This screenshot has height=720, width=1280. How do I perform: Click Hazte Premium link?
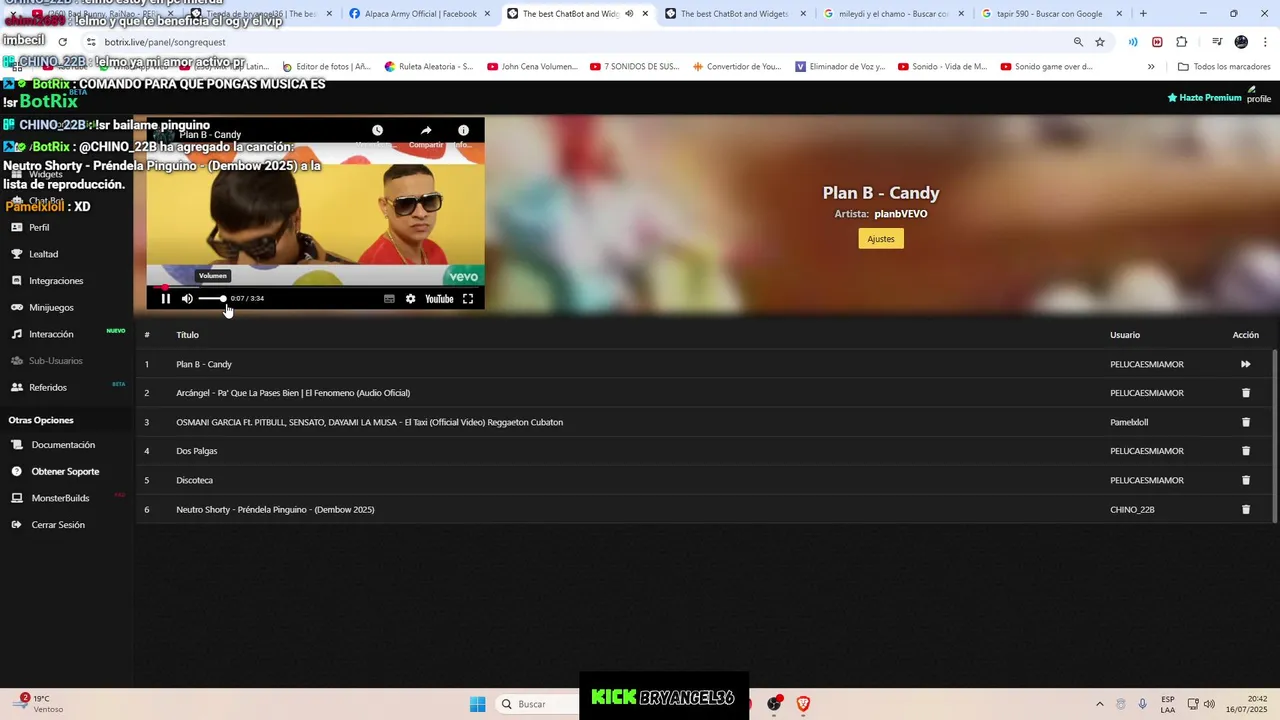tap(1204, 98)
